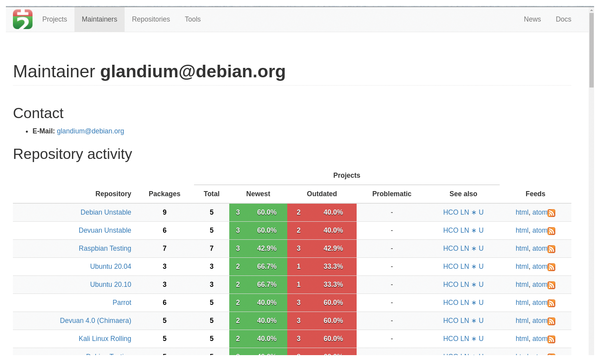The image size is (600, 361).
Task: Open atom feed icon for Raspbian Testing
Action: [551, 249]
